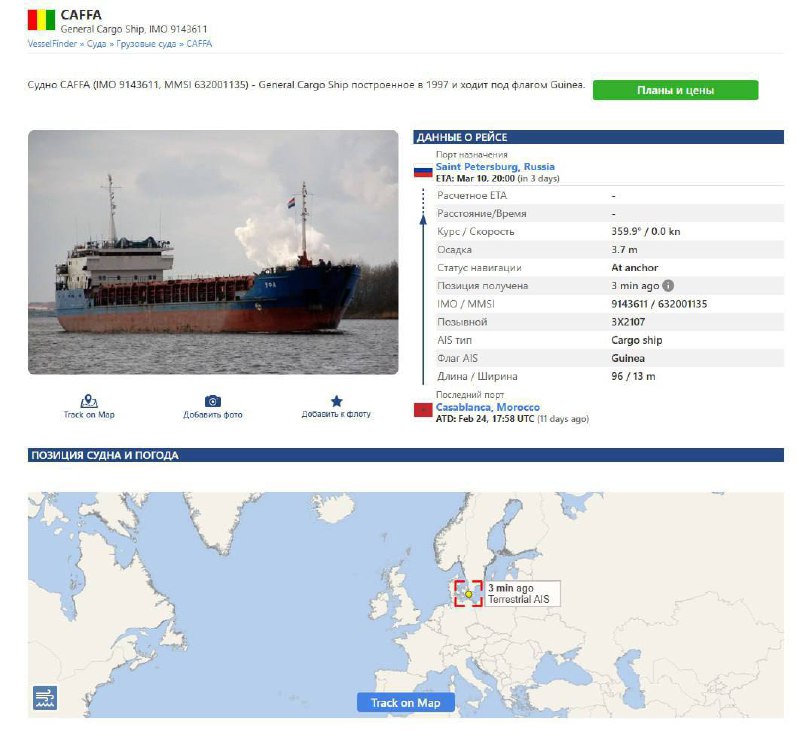Click the Russian flag icon
The height and width of the screenshot is (740, 800).
pyautogui.click(x=423, y=171)
